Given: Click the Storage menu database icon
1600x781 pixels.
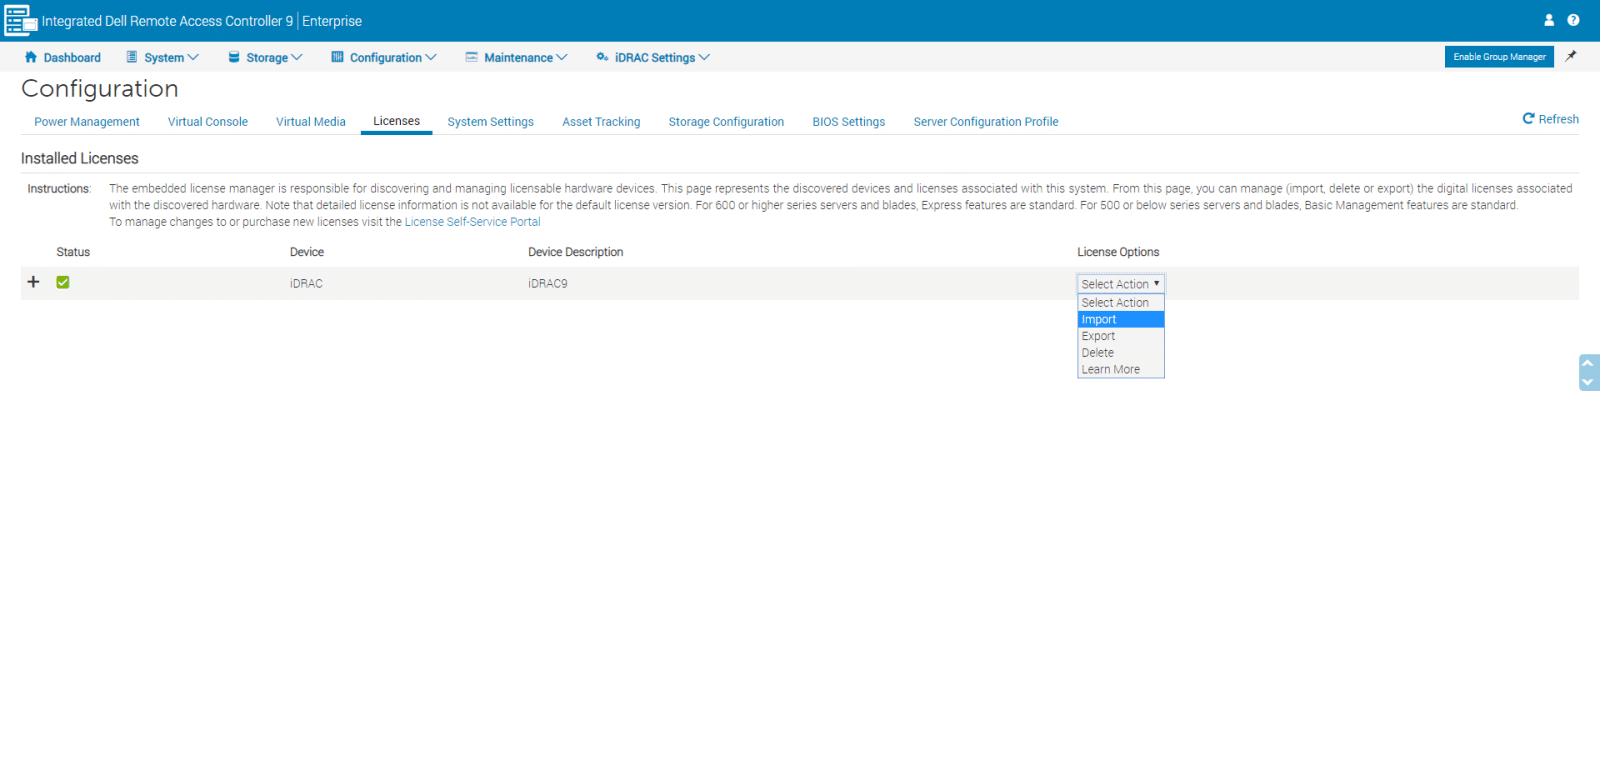Looking at the screenshot, I should pos(234,57).
